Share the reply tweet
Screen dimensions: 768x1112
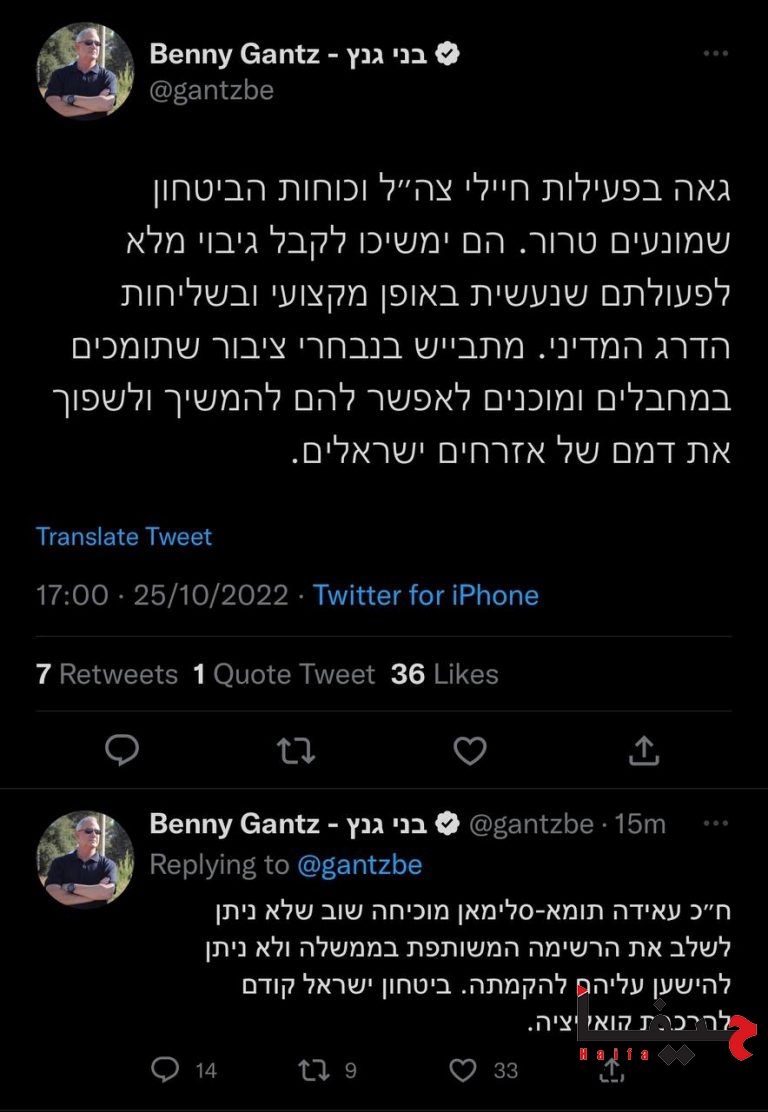click(612, 1070)
